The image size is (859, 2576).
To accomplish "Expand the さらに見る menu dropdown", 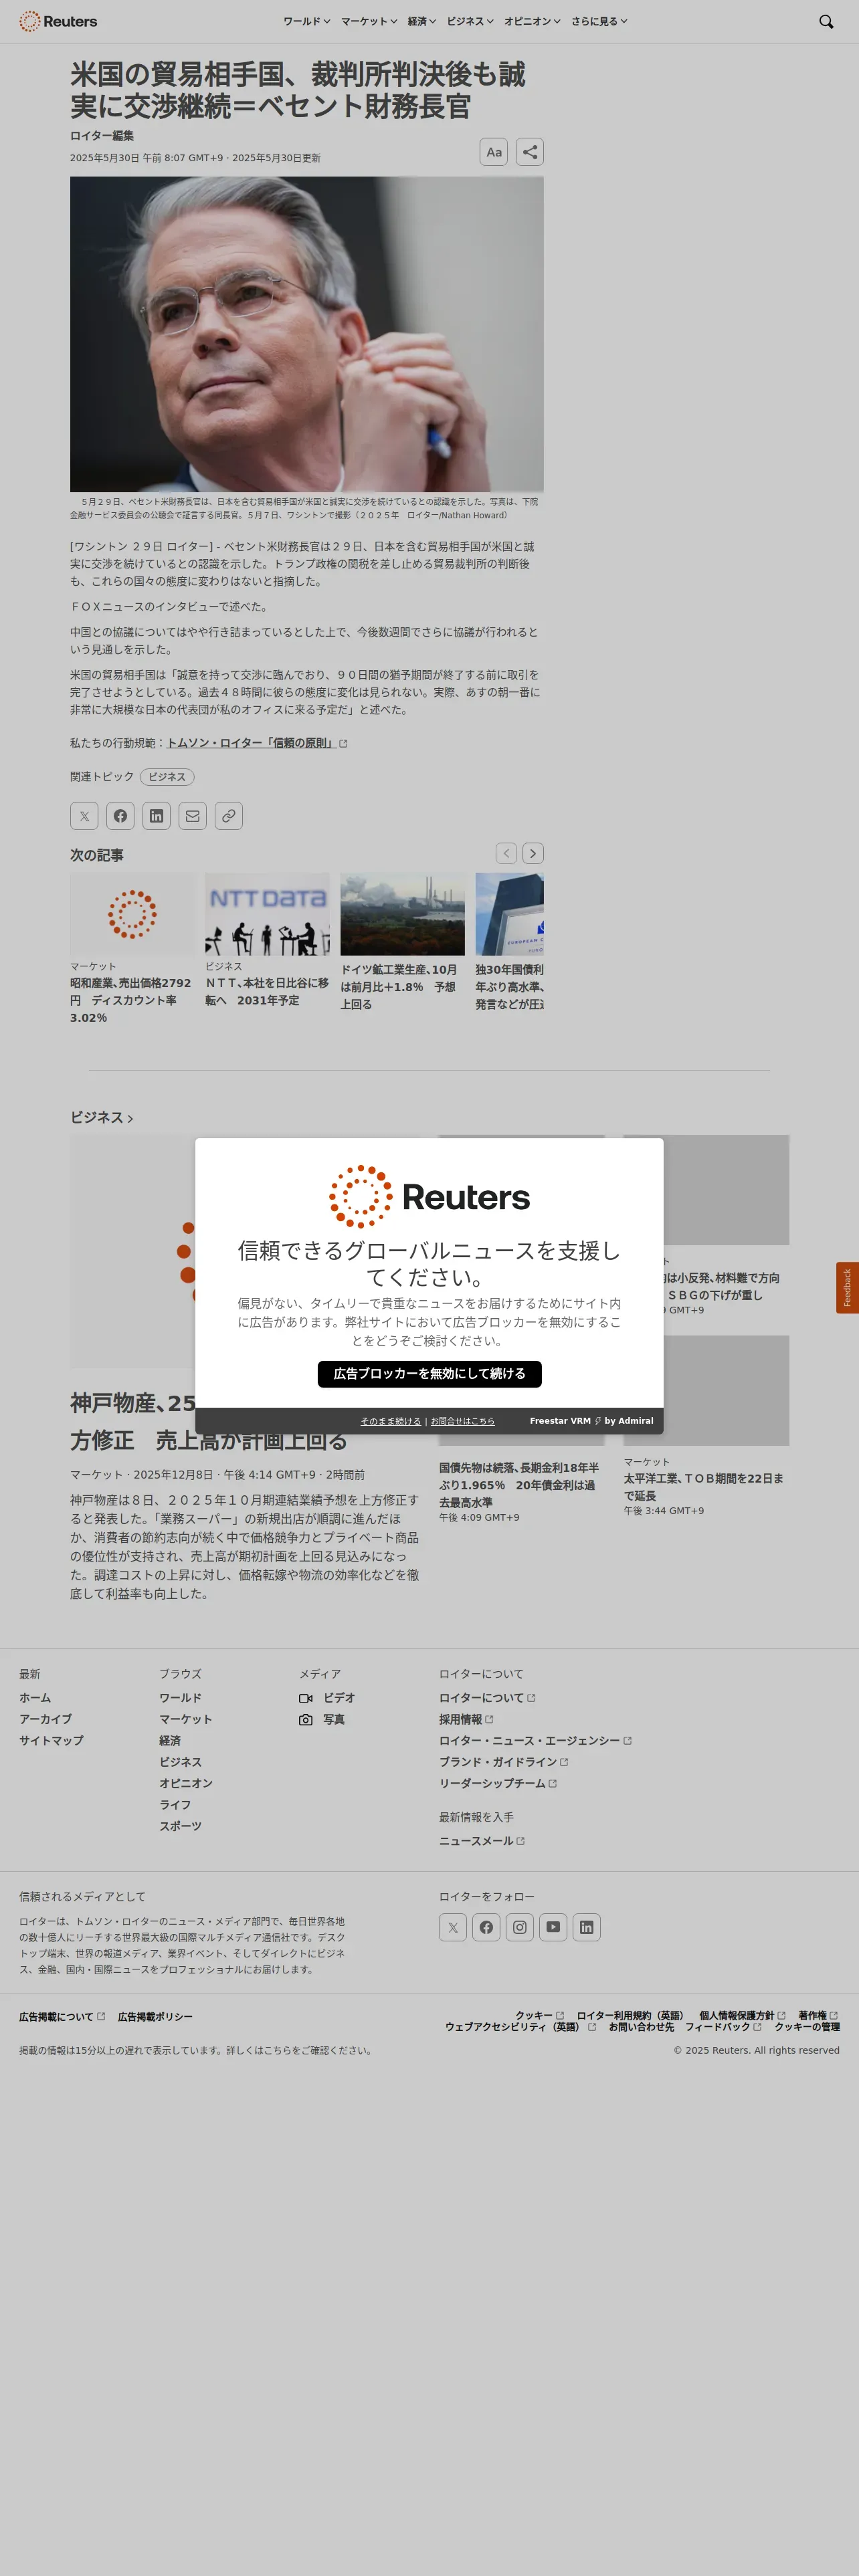I will point(599,21).
